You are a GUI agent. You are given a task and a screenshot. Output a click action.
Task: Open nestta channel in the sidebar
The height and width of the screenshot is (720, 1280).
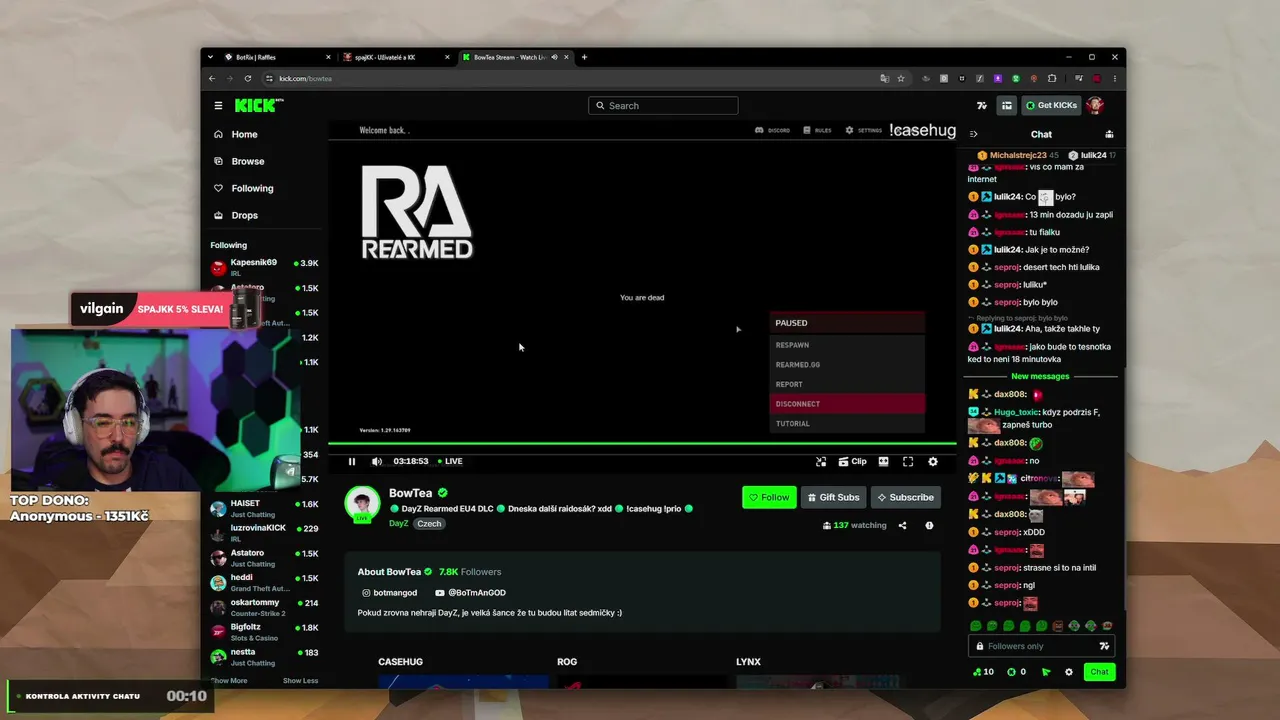(x=264, y=657)
